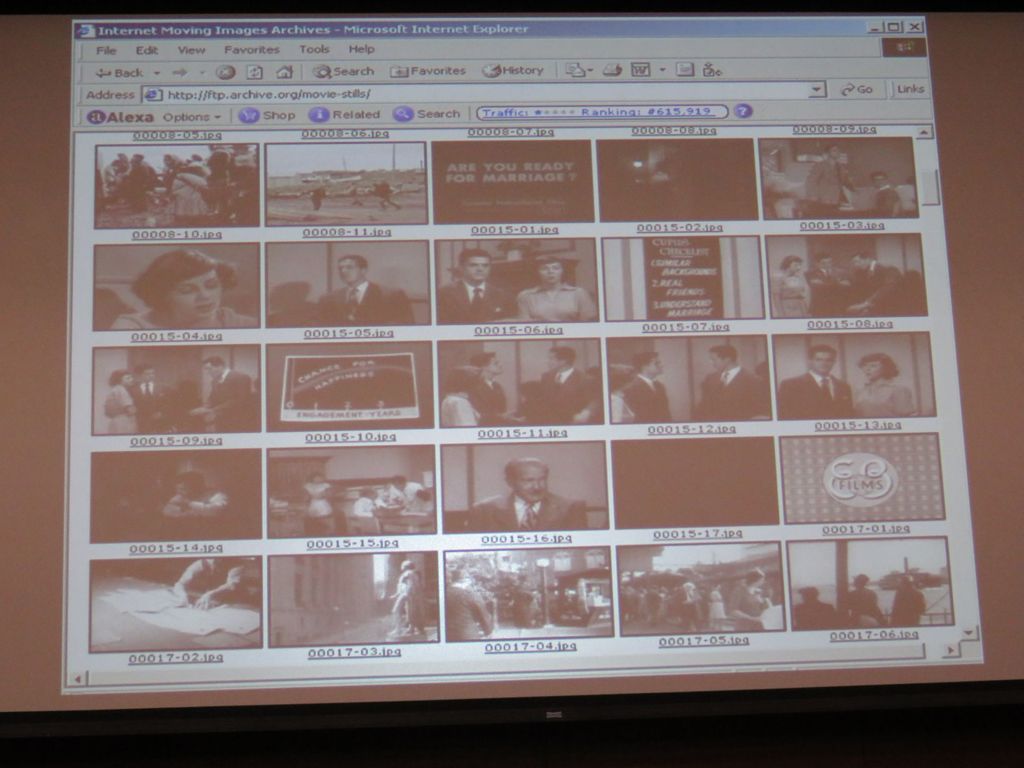This screenshot has width=1024, height=768.
Task: Open the Search toolbar button
Action: tap(343, 71)
